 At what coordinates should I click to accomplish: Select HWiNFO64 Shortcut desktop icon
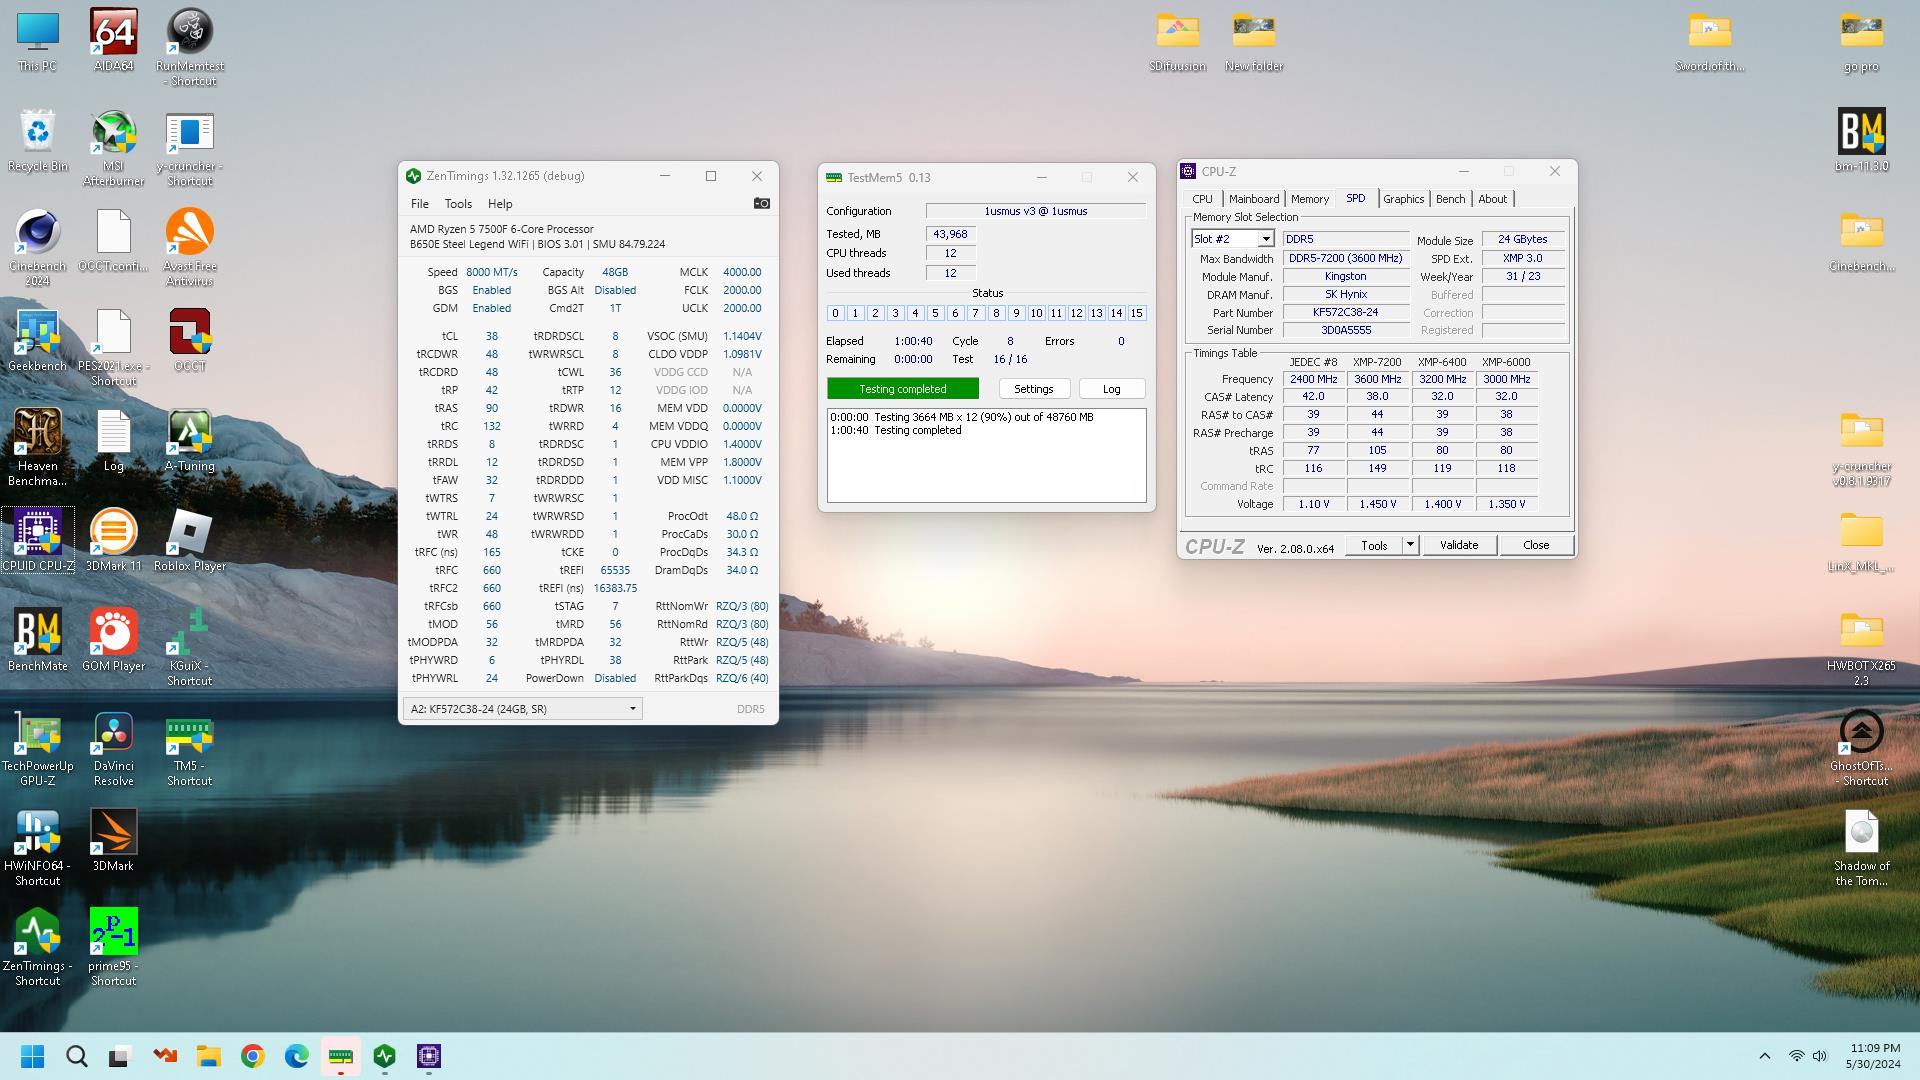coord(38,847)
